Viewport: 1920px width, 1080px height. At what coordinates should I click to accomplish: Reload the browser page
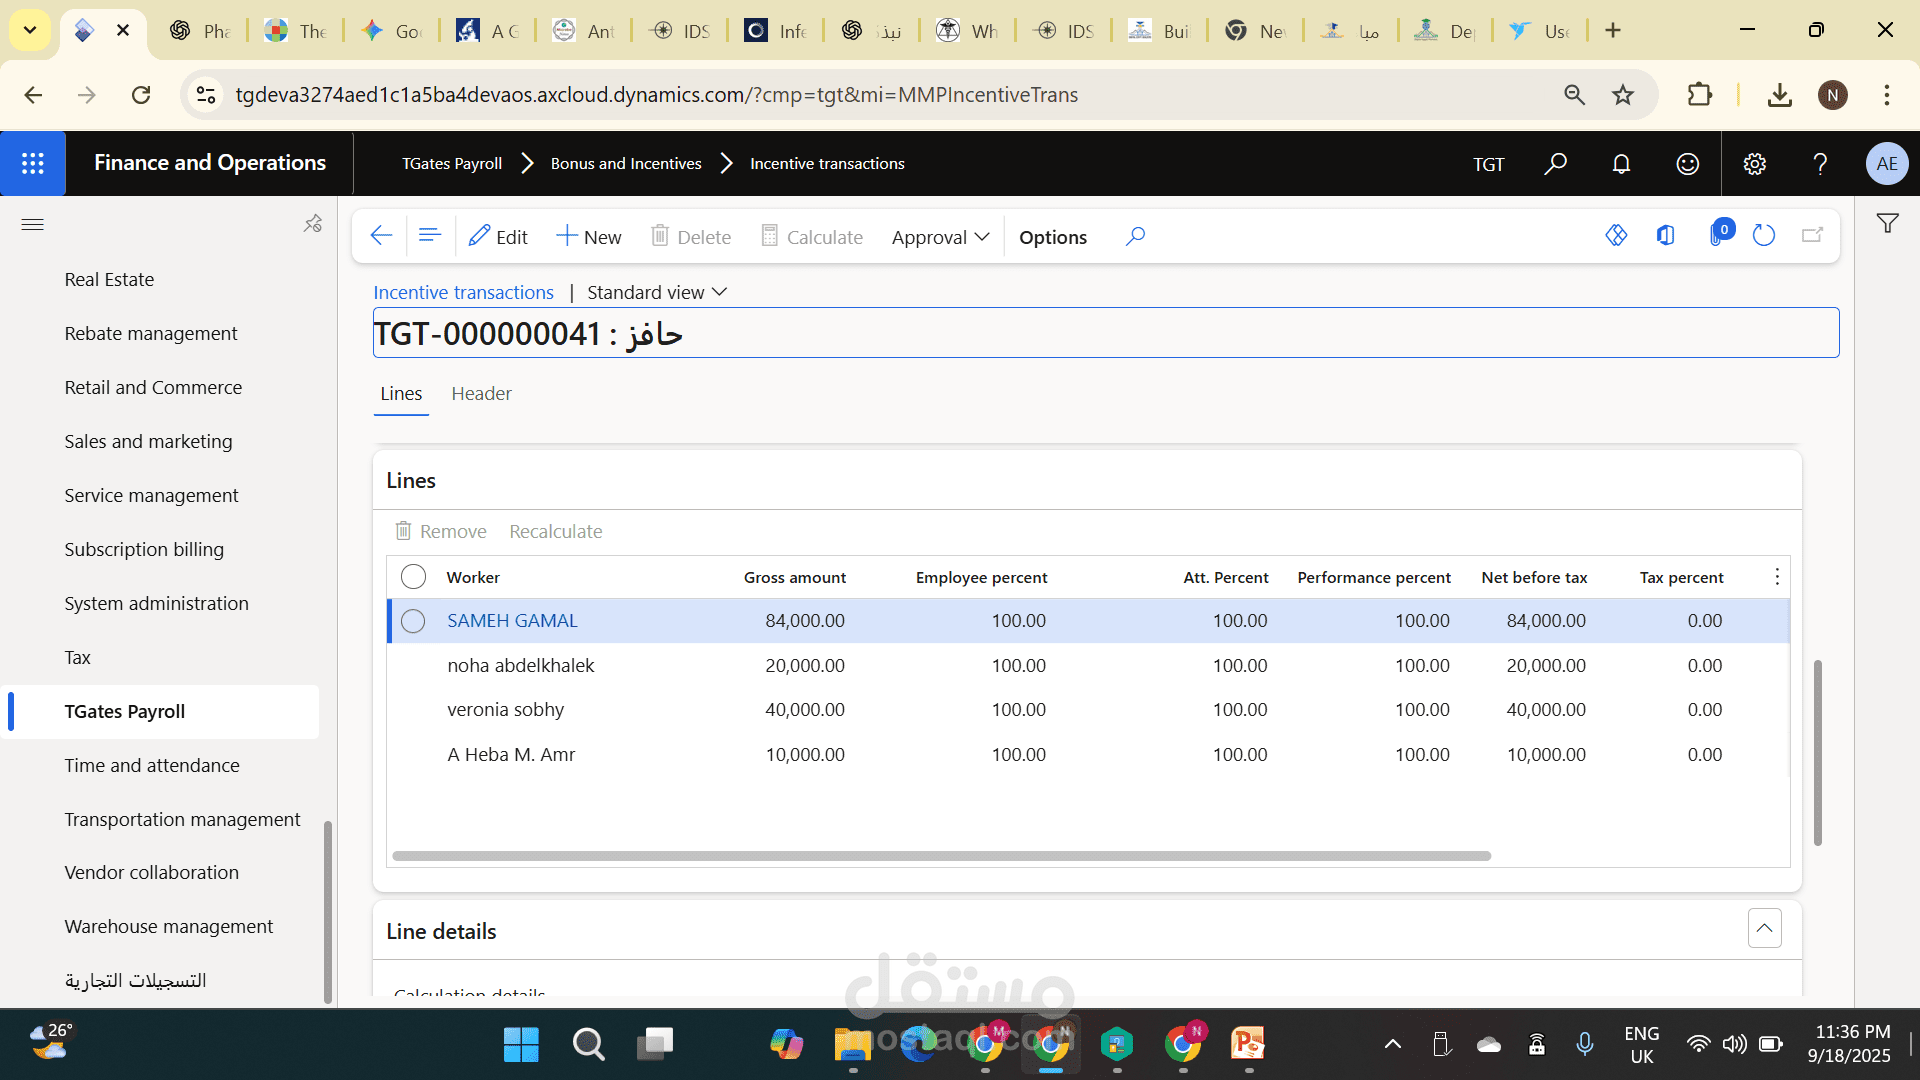(141, 95)
